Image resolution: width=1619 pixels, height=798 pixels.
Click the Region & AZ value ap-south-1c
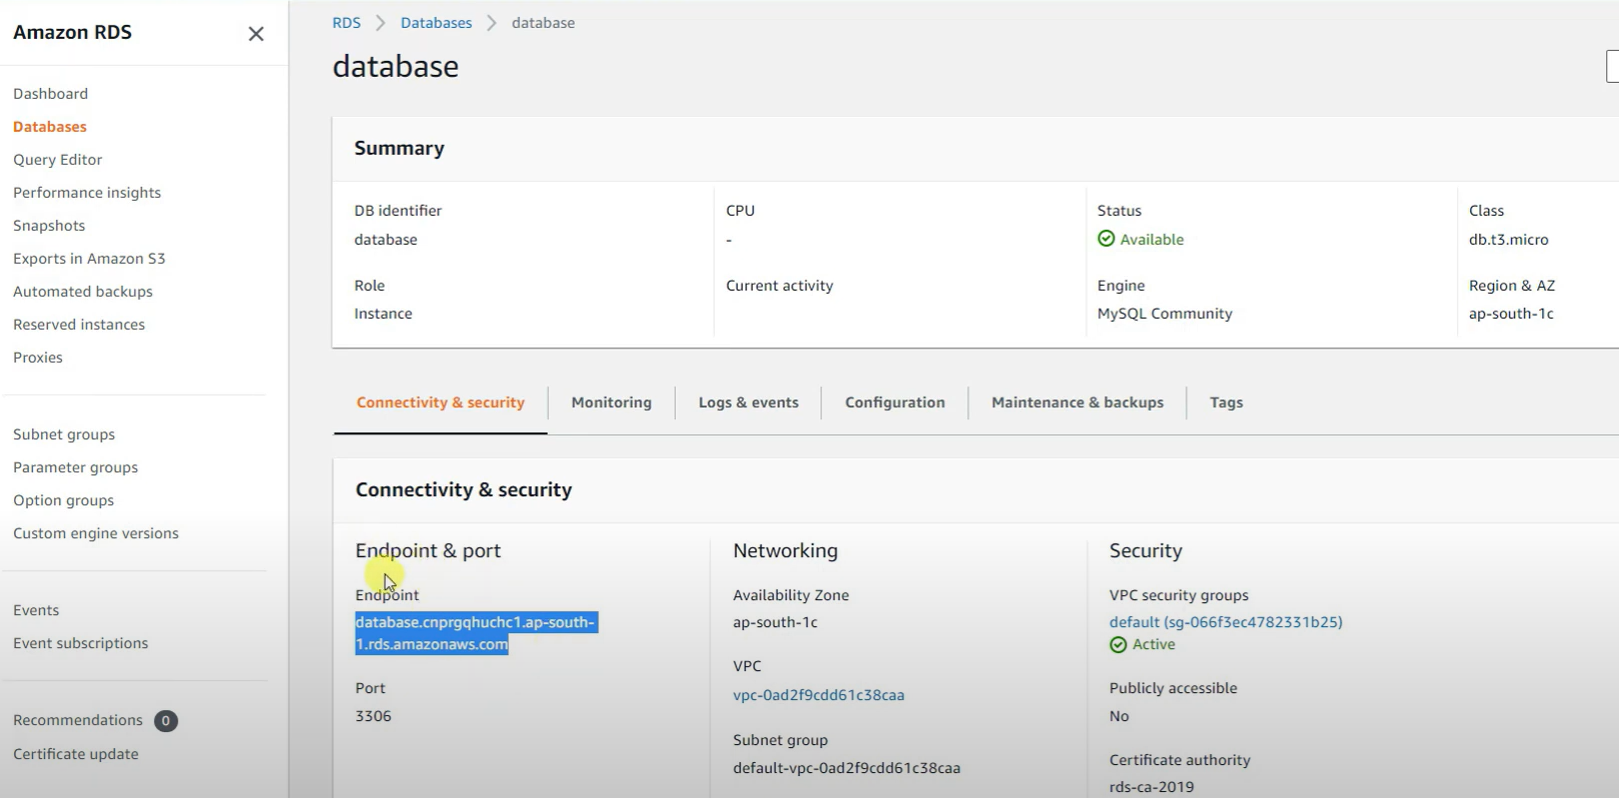[1511, 314]
